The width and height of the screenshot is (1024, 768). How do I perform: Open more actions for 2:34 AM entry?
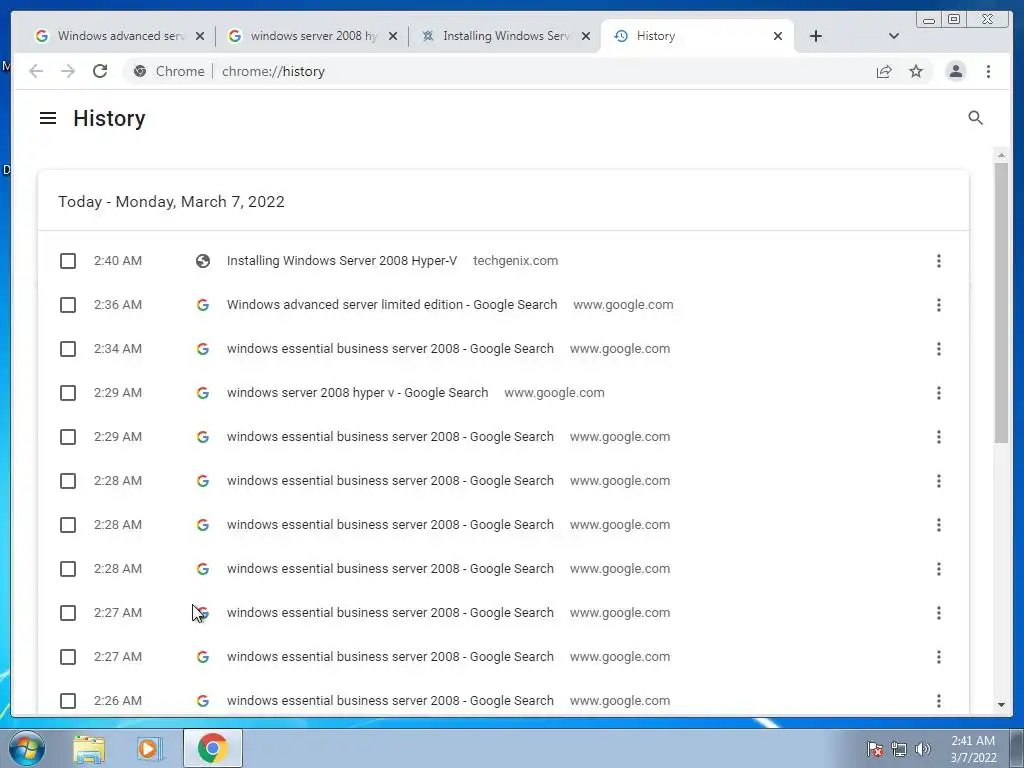click(938, 349)
